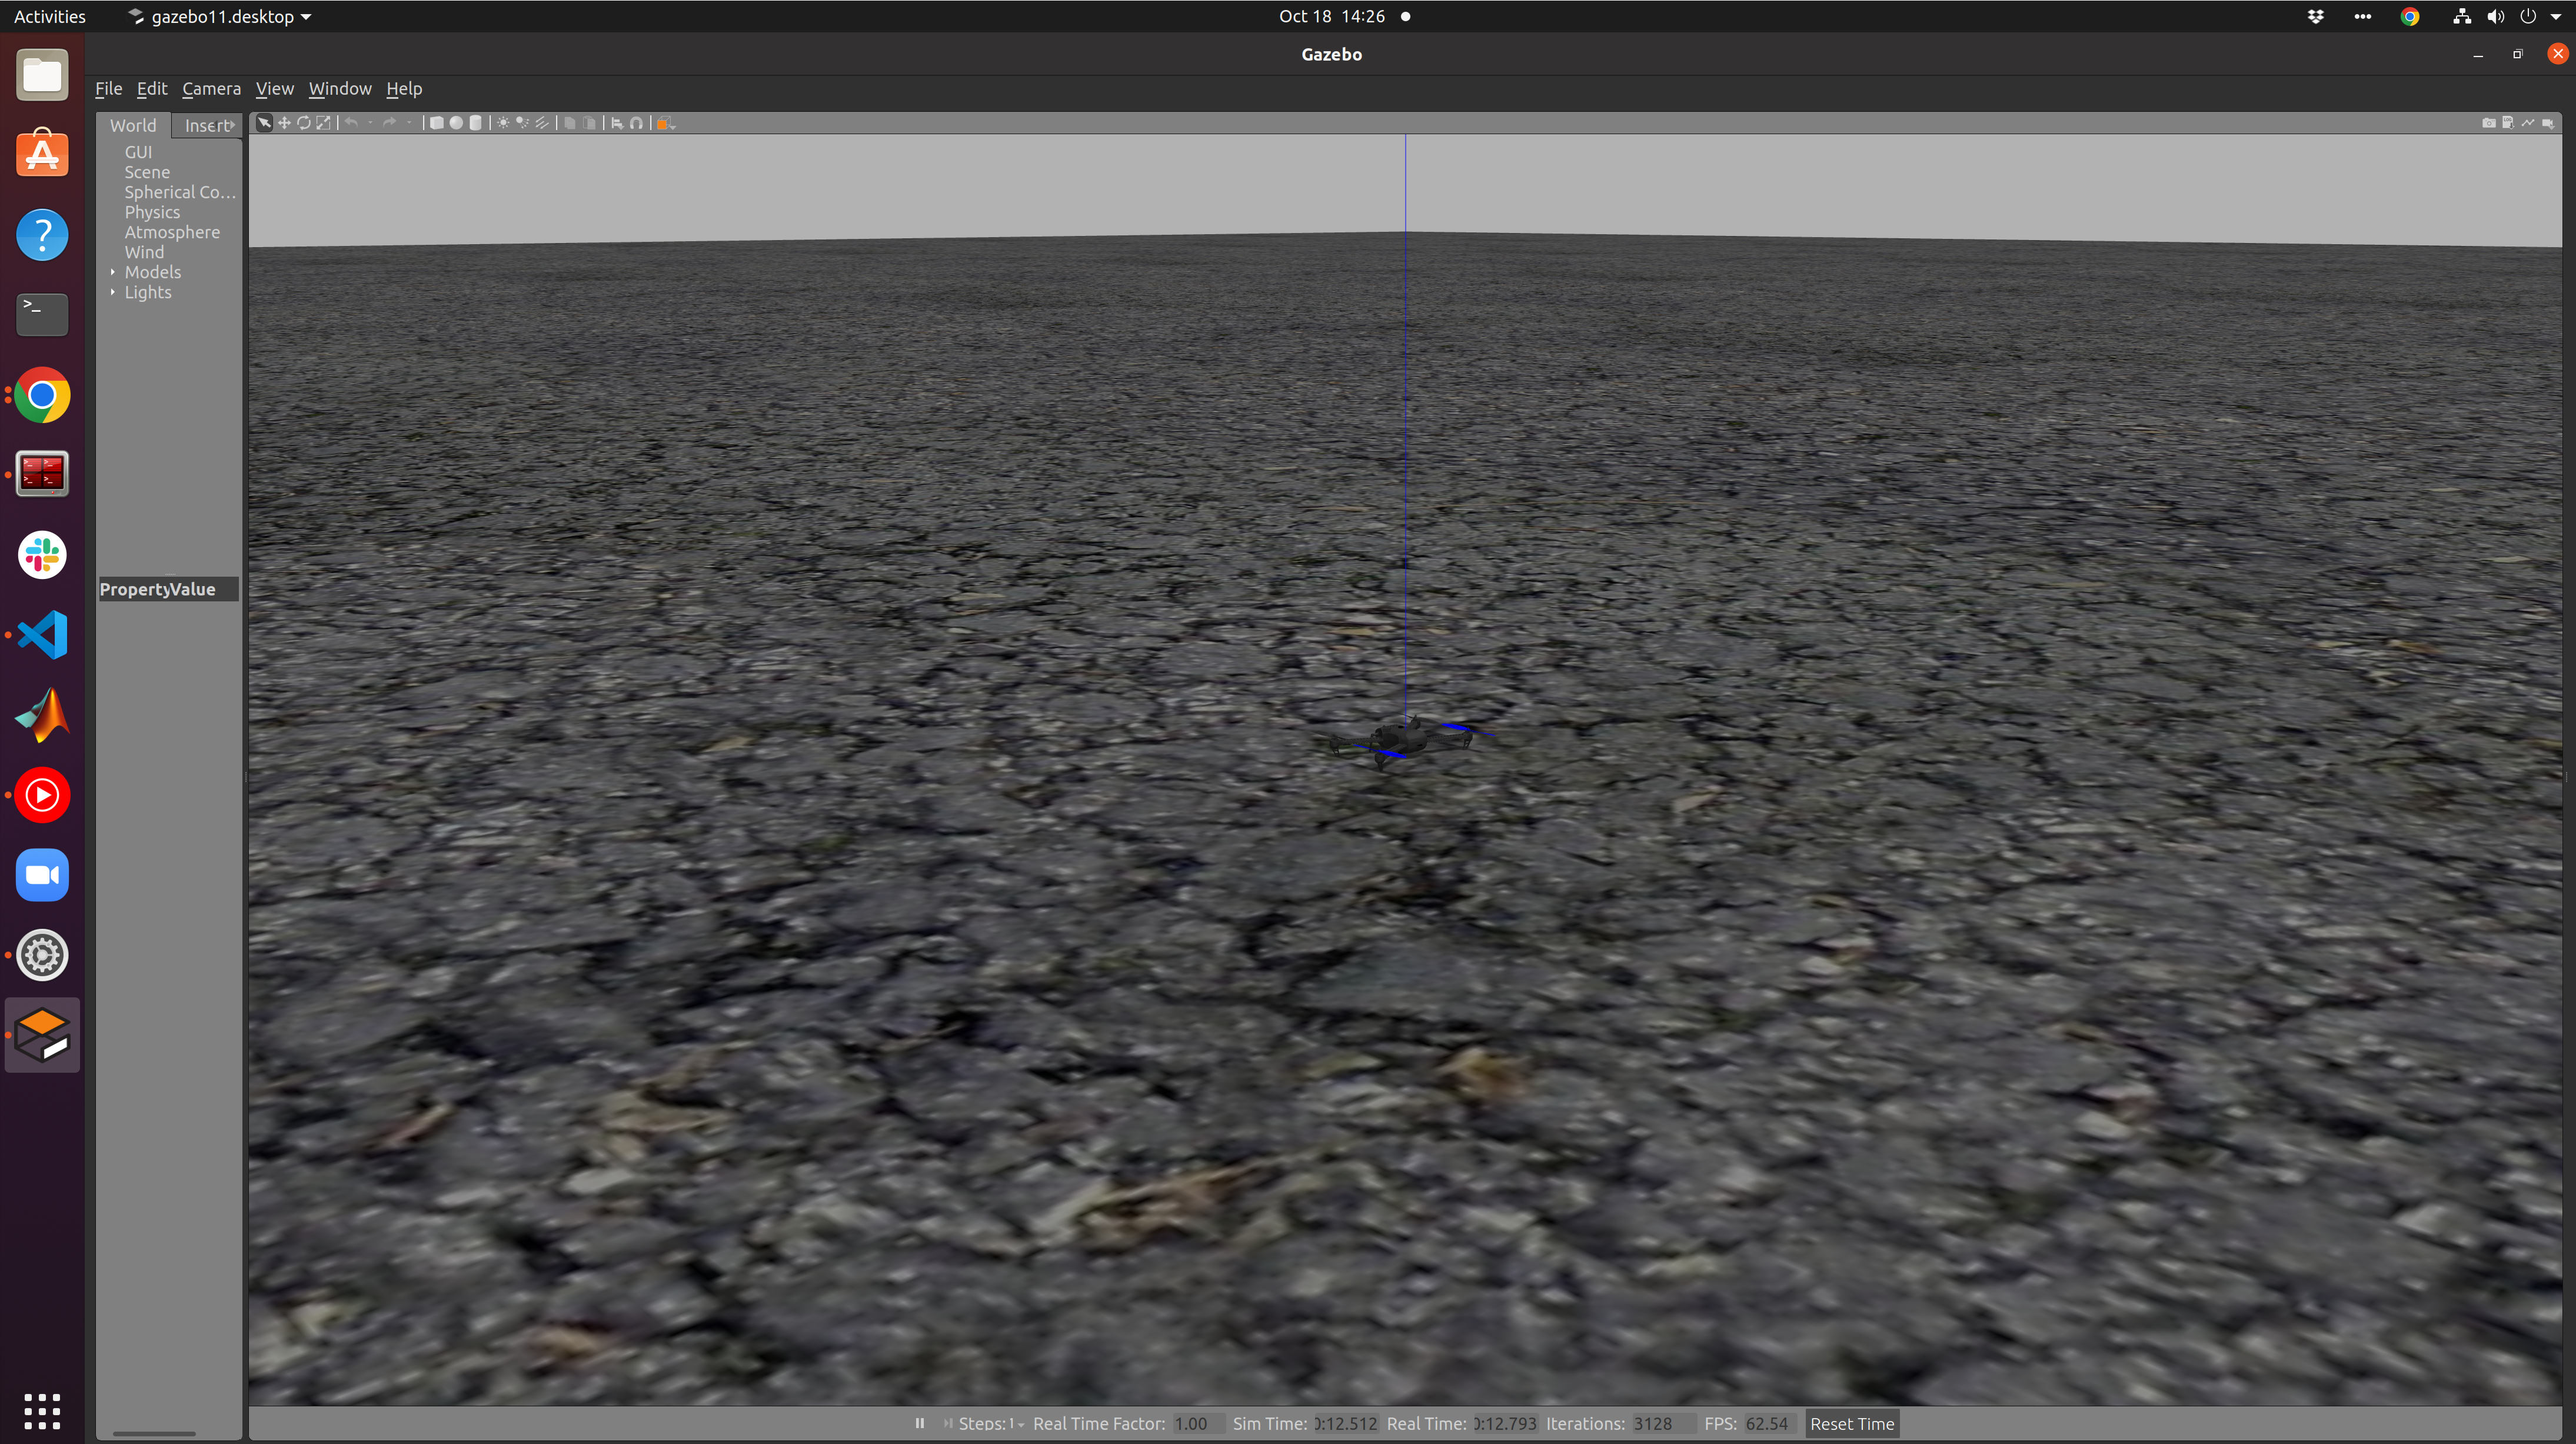2576x1444 pixels.
Task: Pause the simulation
Action: click(919, 1423)
